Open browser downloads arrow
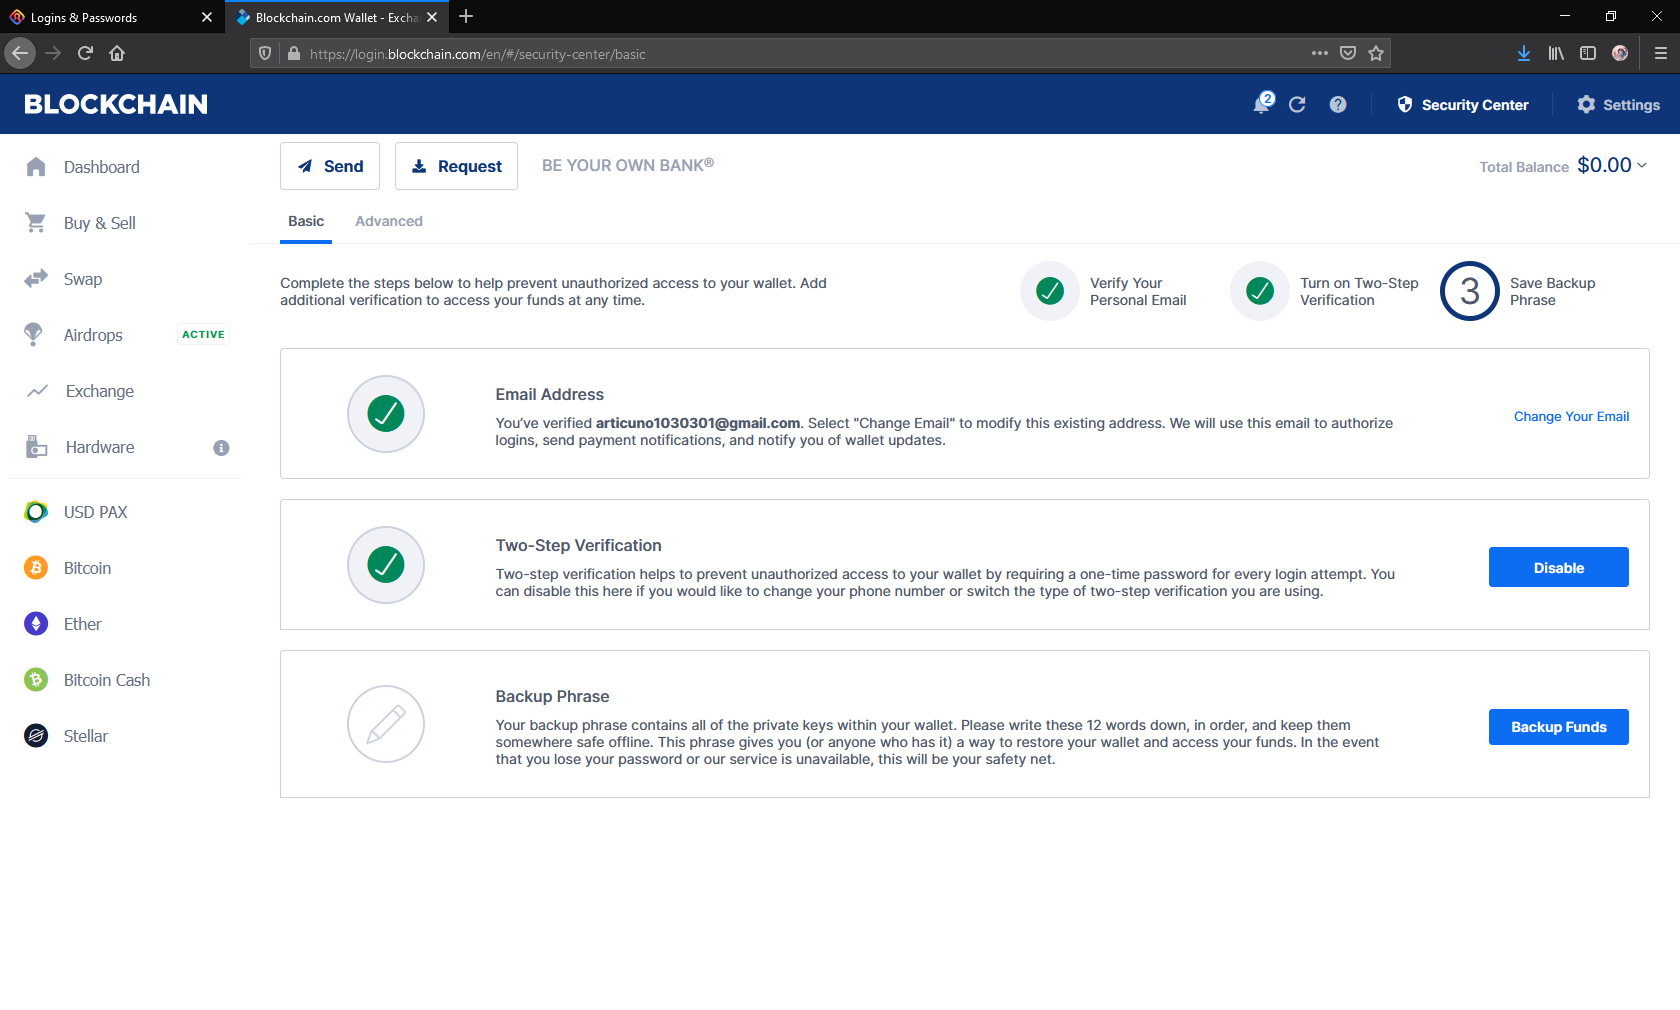The image size is (1680, 1010). click(x=1524, y=53)
